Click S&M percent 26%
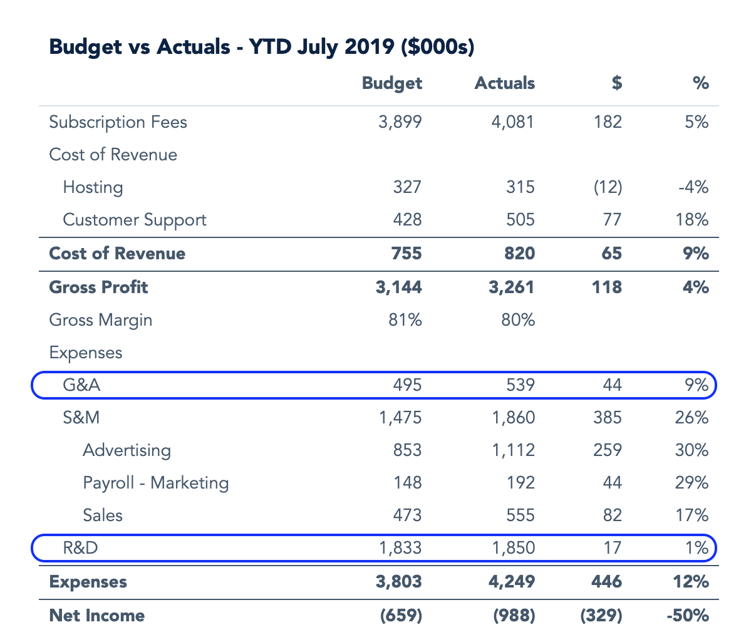The height and width of the screenshot is (642, 751). coord(692,418)
